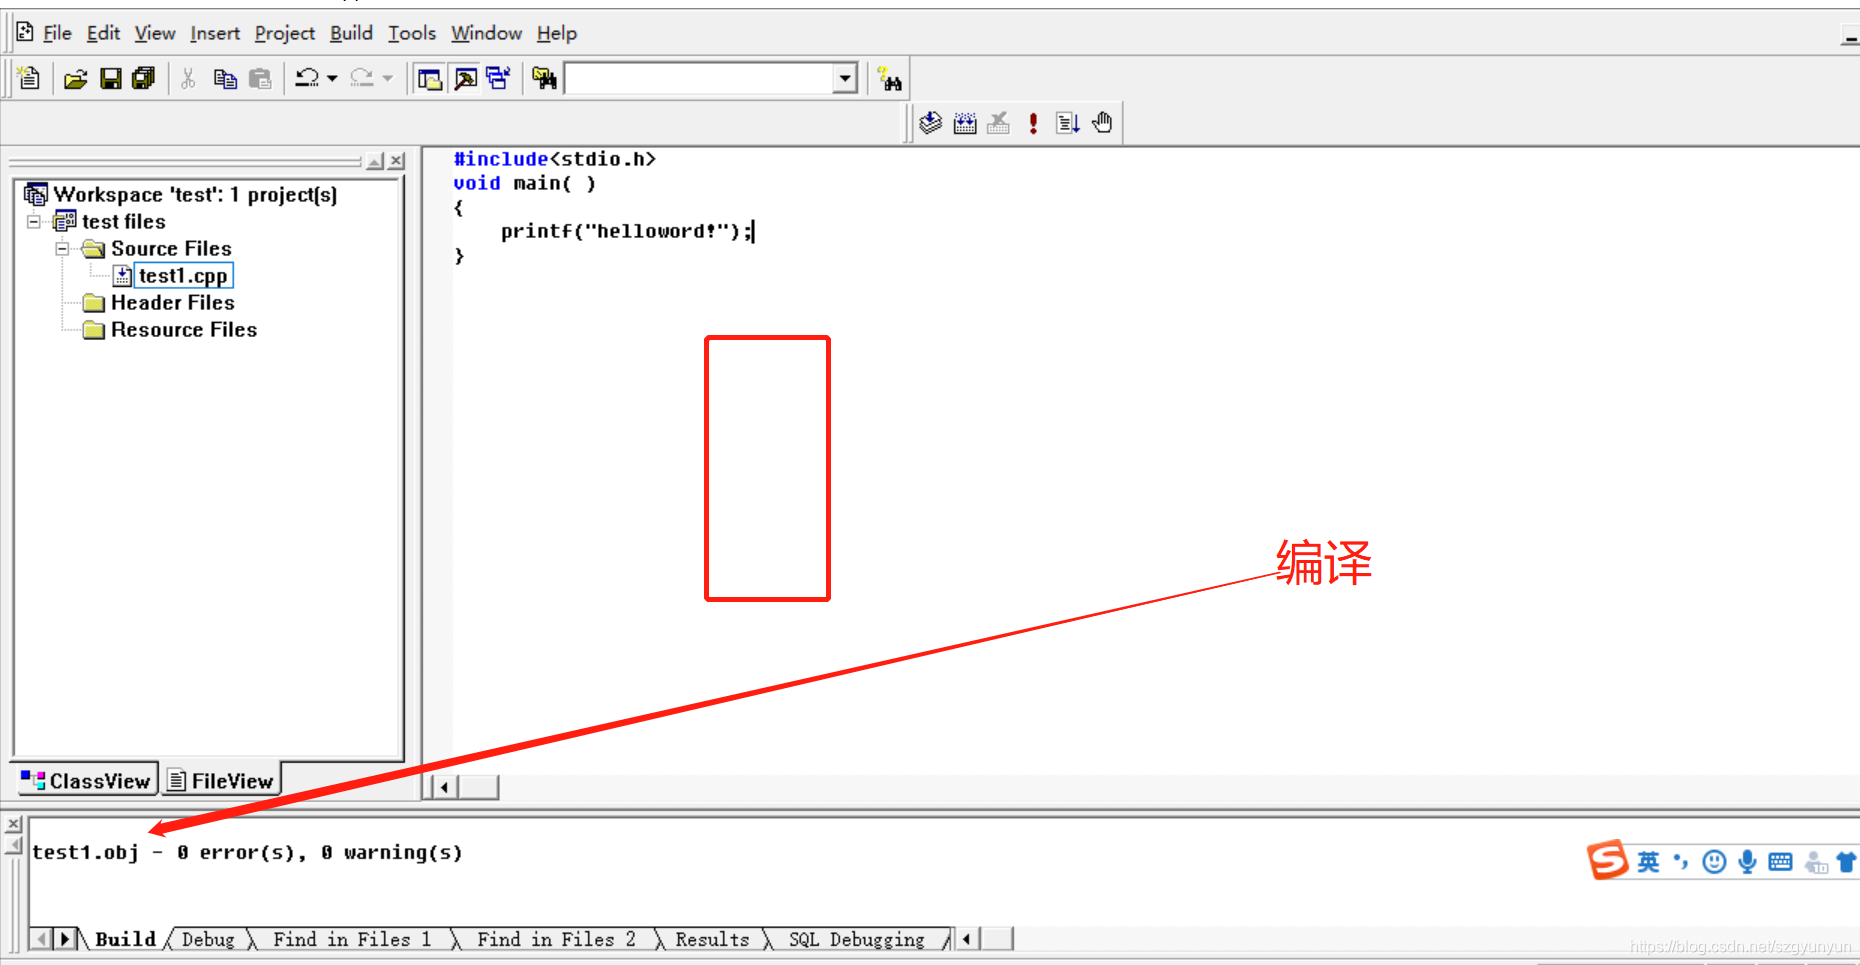Click the Go debug icon
The width and height of the screenshot is (1860, 965).
[1068, 123]
